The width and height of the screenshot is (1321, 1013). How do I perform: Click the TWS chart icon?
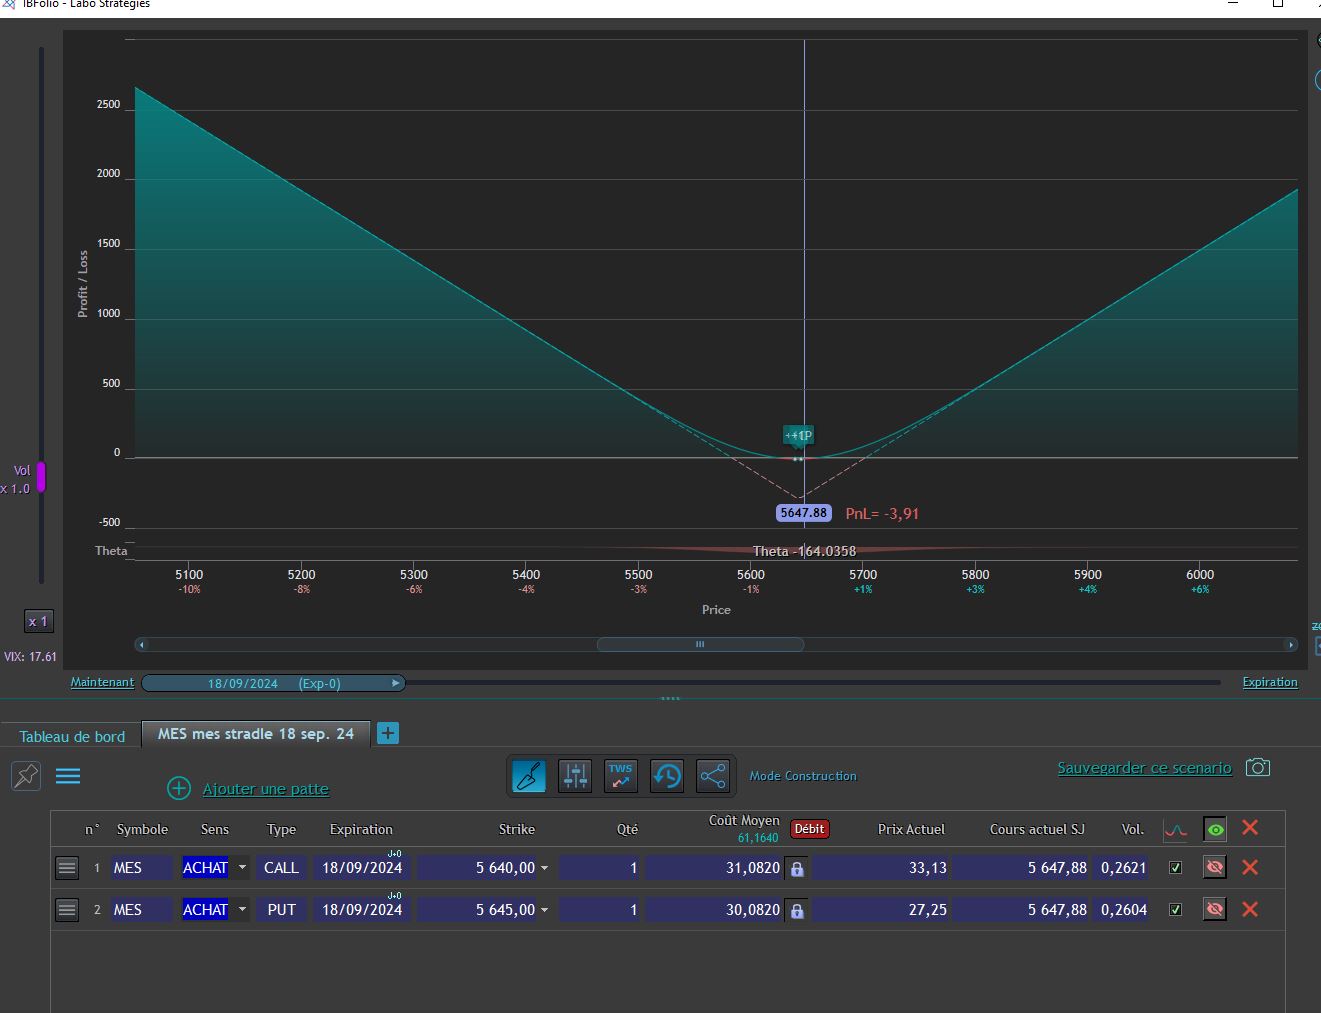pyautogui.click(x=621, y=776)
